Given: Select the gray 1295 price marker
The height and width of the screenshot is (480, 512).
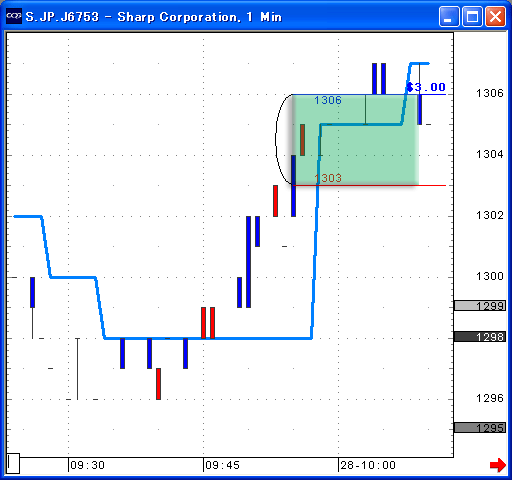Looking at the screenshot, I should (480, 428).
